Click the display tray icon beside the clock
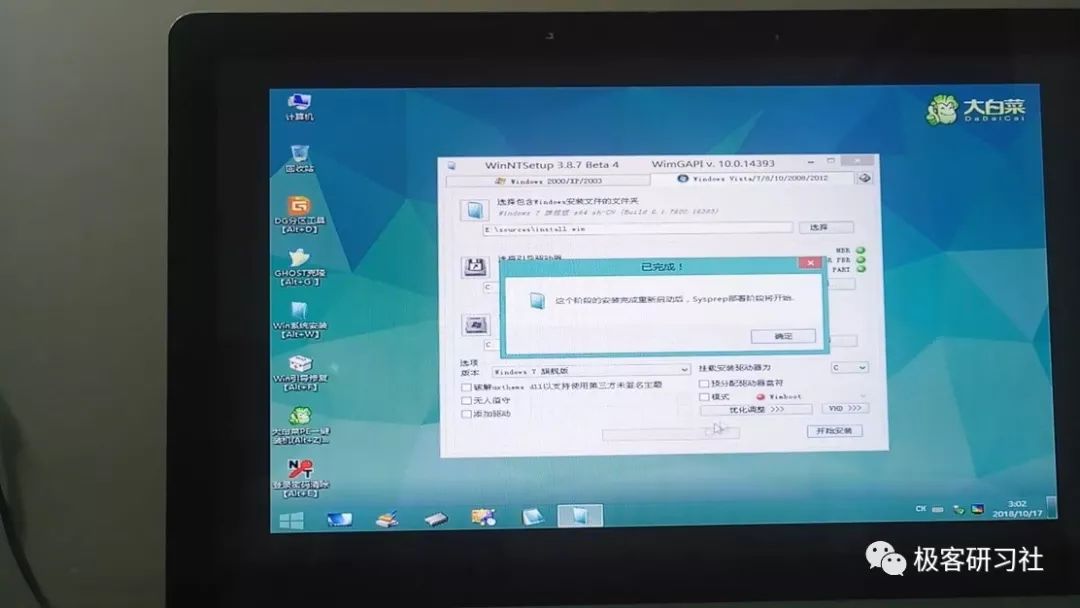Image resolution: width=1080 pixels, height=608 pixels. tap(977, 510)
